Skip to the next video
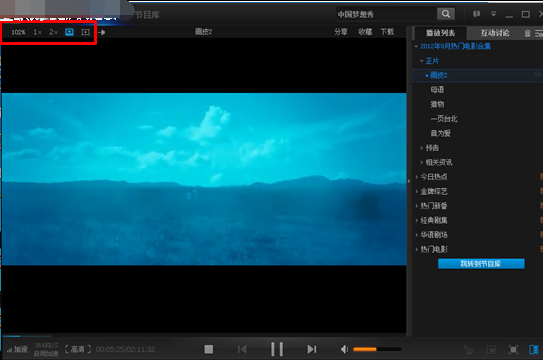The height and width of the screenshot is (360, 543). coord(312,349)
